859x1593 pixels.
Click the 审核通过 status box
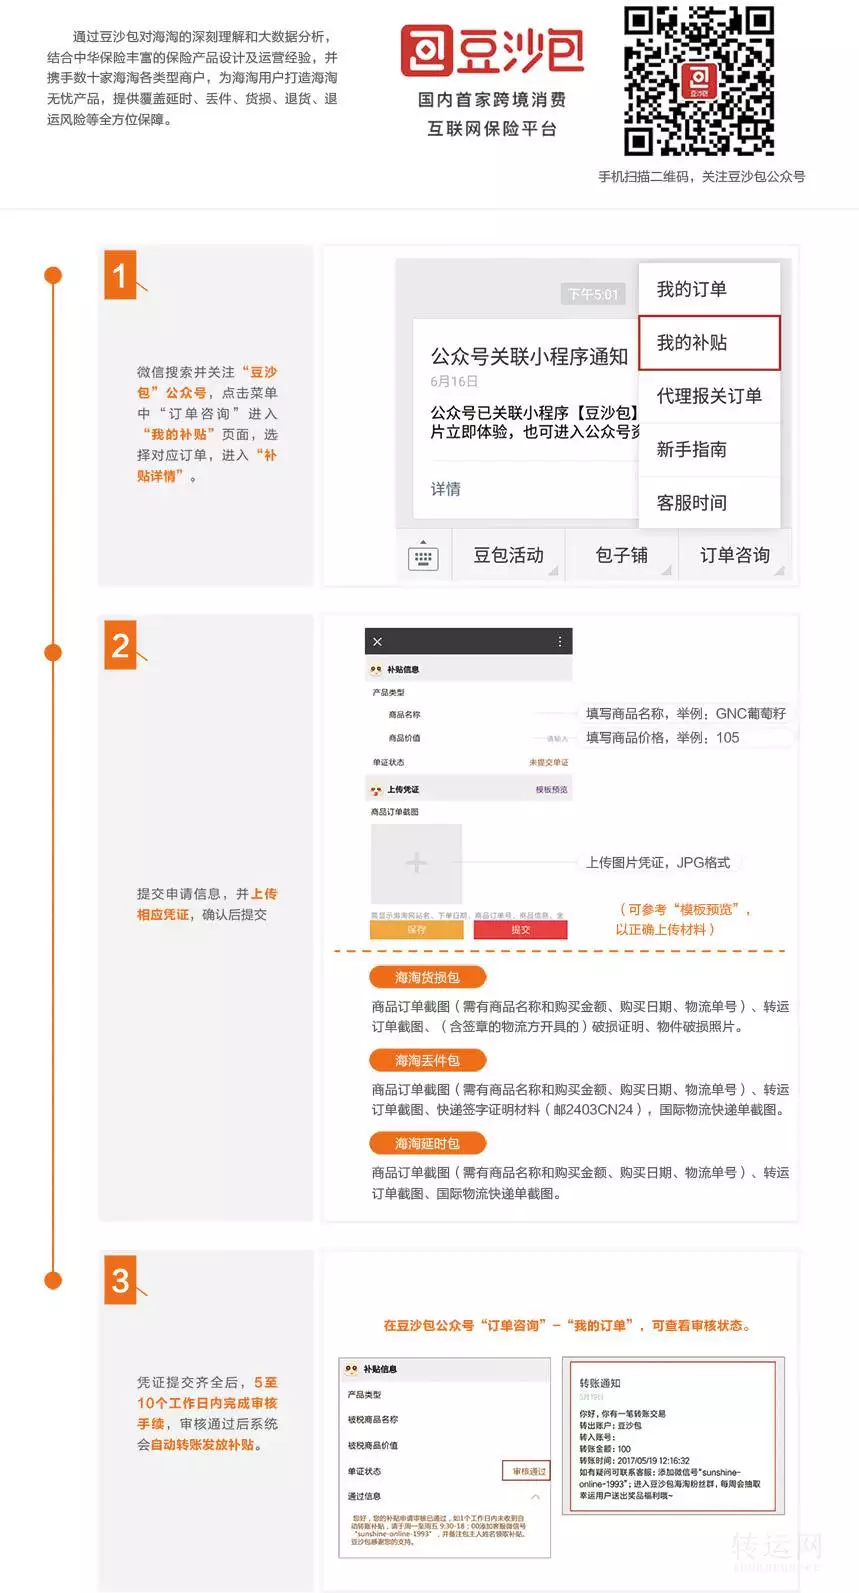click(526, 1471)
